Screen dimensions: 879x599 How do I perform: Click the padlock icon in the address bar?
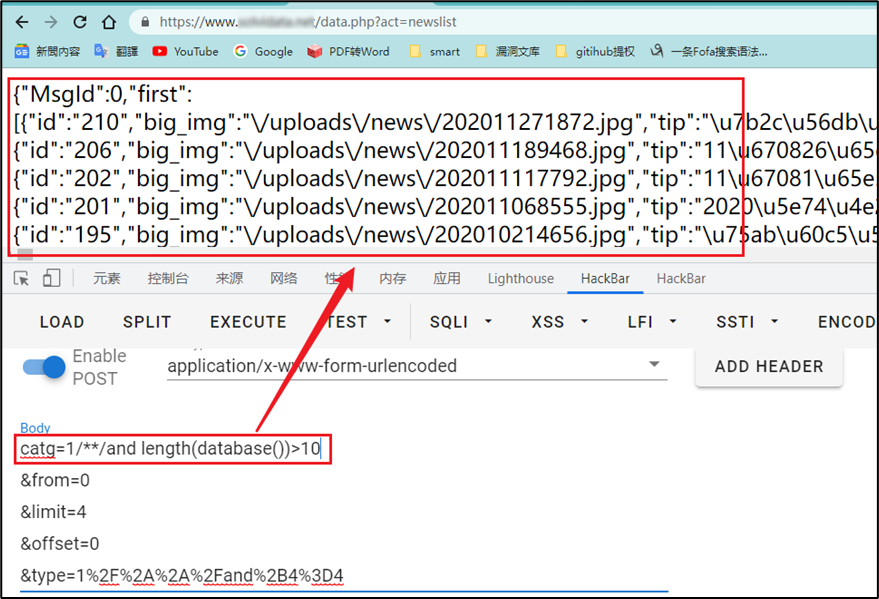coord(145,22)
